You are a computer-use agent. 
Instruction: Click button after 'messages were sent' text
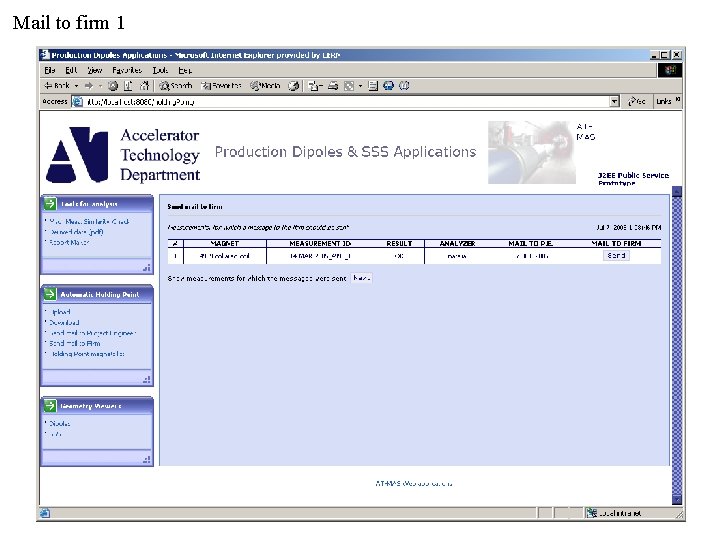[361, 278]
